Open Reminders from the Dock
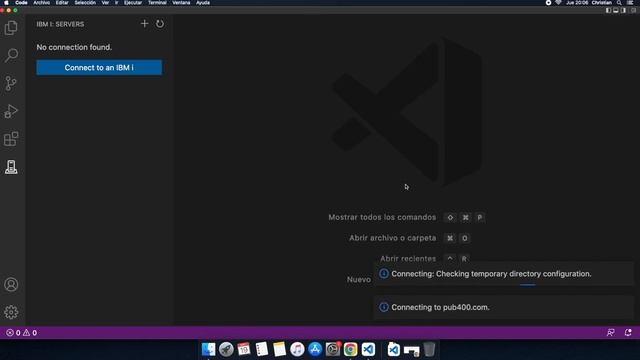640x360 pixels. click(x=262, y=349)
